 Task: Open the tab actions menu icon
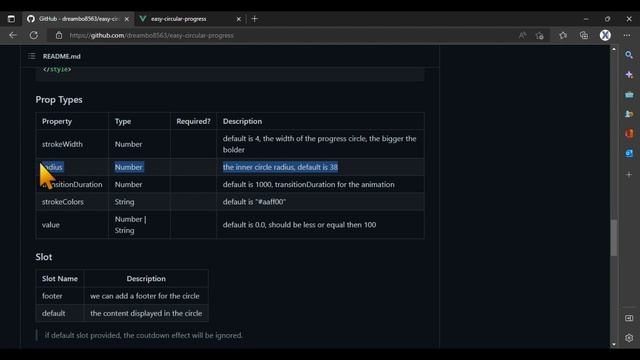pyautogui.click(x=11, y=19)
